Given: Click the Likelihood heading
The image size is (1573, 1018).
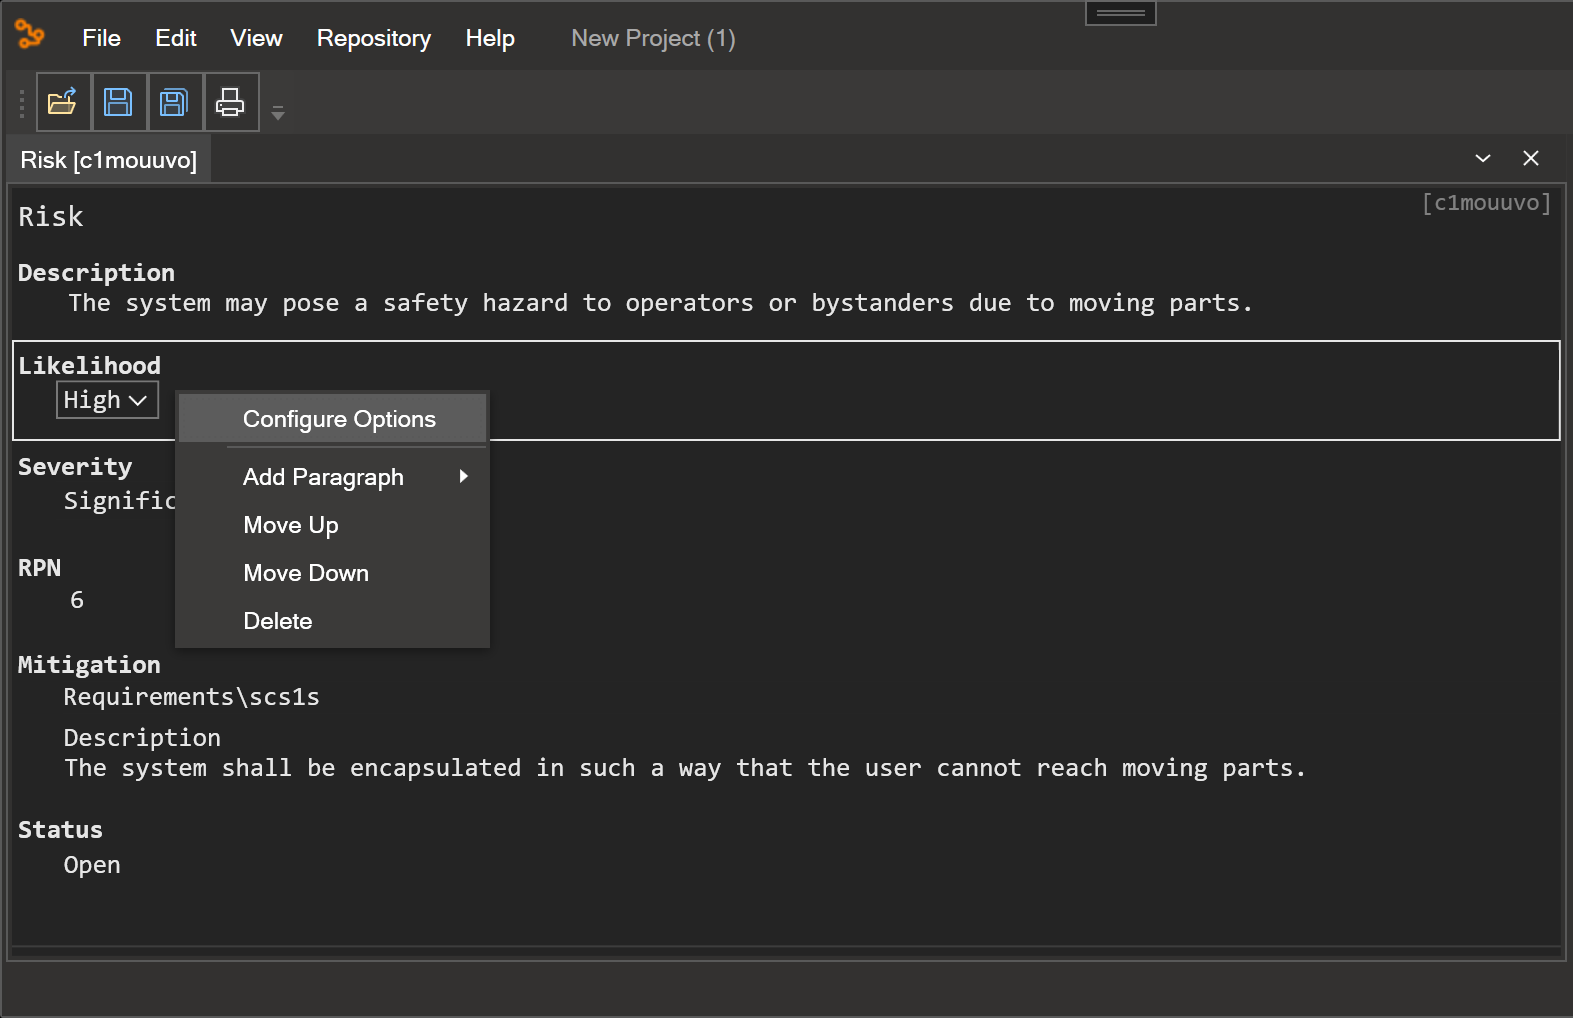Looking at the screenshot, I should (89, 366).
